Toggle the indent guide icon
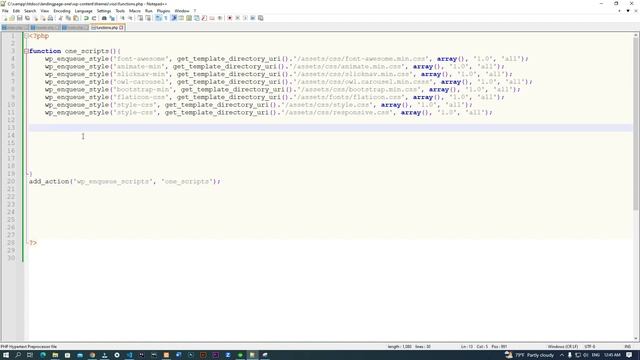Viewport: 640px width, 360px height. click(x=173, y=18)
